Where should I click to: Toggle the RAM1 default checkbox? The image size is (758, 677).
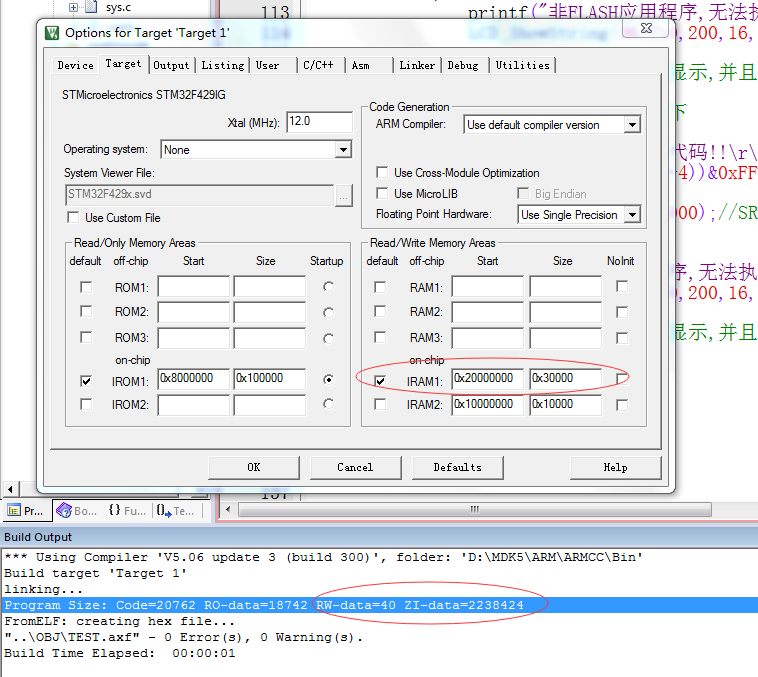click(380, 287)
